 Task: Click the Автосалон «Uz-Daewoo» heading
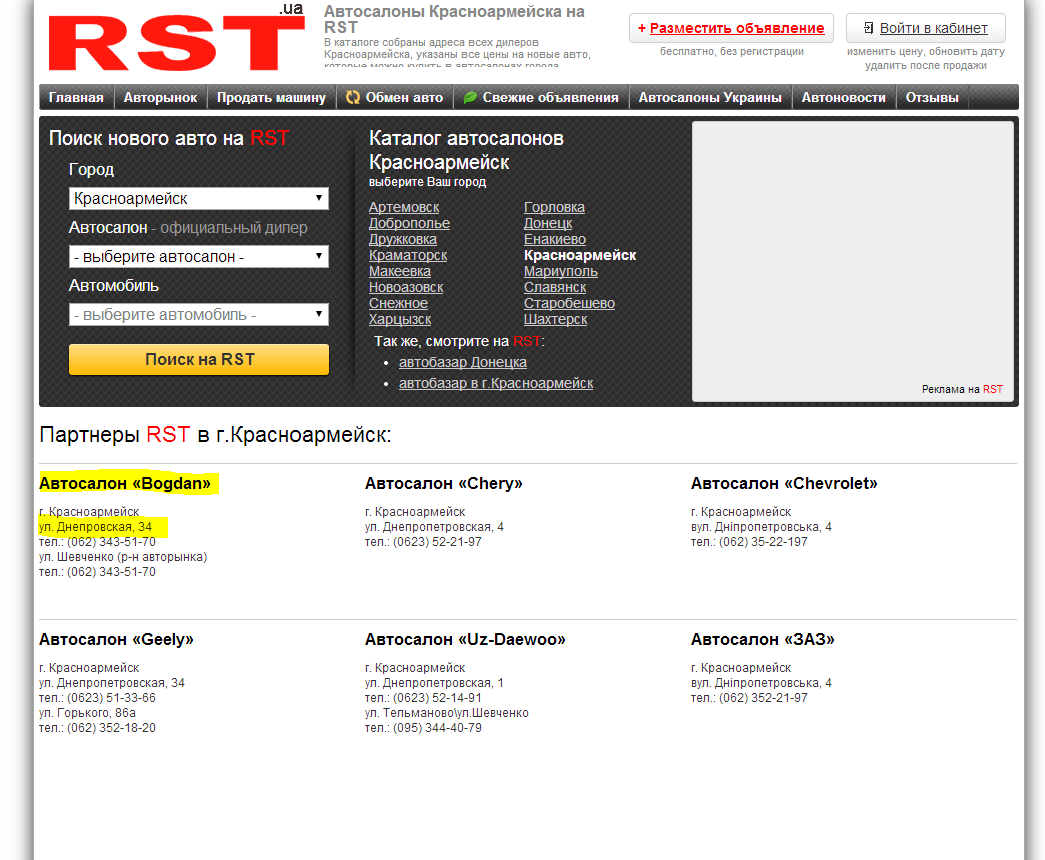pyautogui.click(x=465, y=639)
